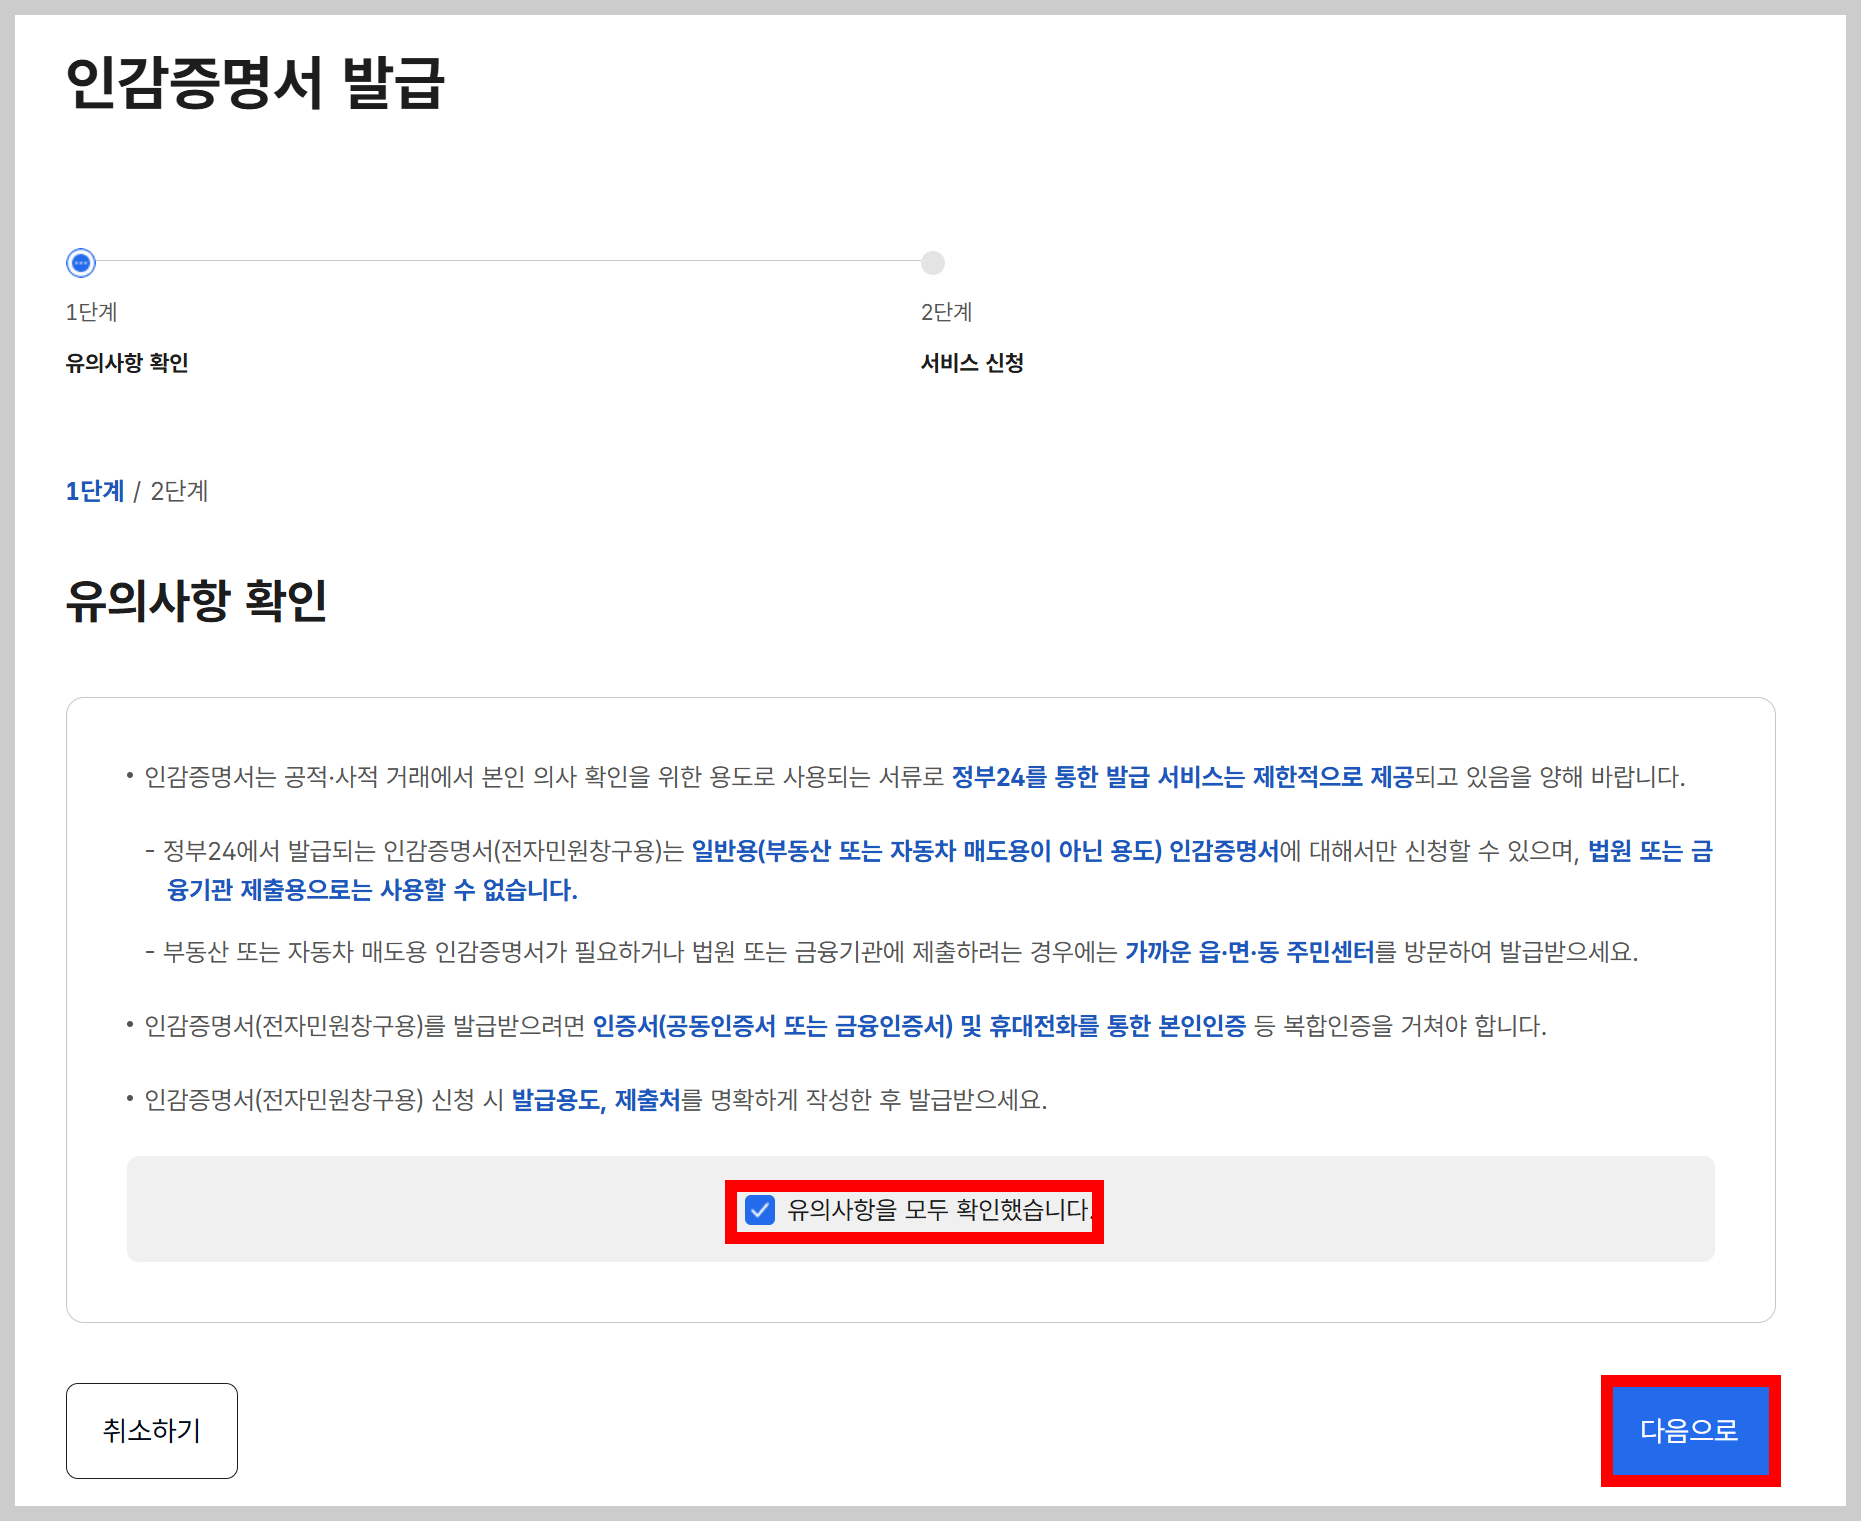Select 1단계 in the step breadcrumb
The width and height of the screenshot is (1861, 1521).
(x=93, y=491)
